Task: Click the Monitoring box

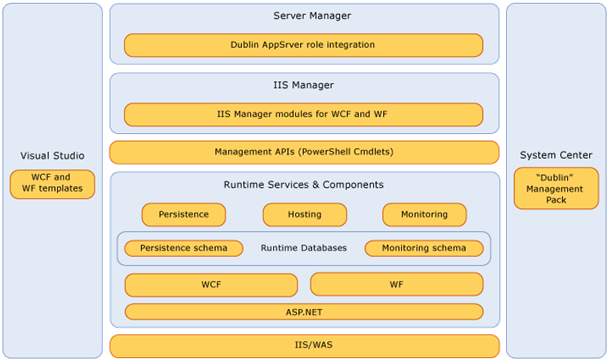Action: click(424, 214)
